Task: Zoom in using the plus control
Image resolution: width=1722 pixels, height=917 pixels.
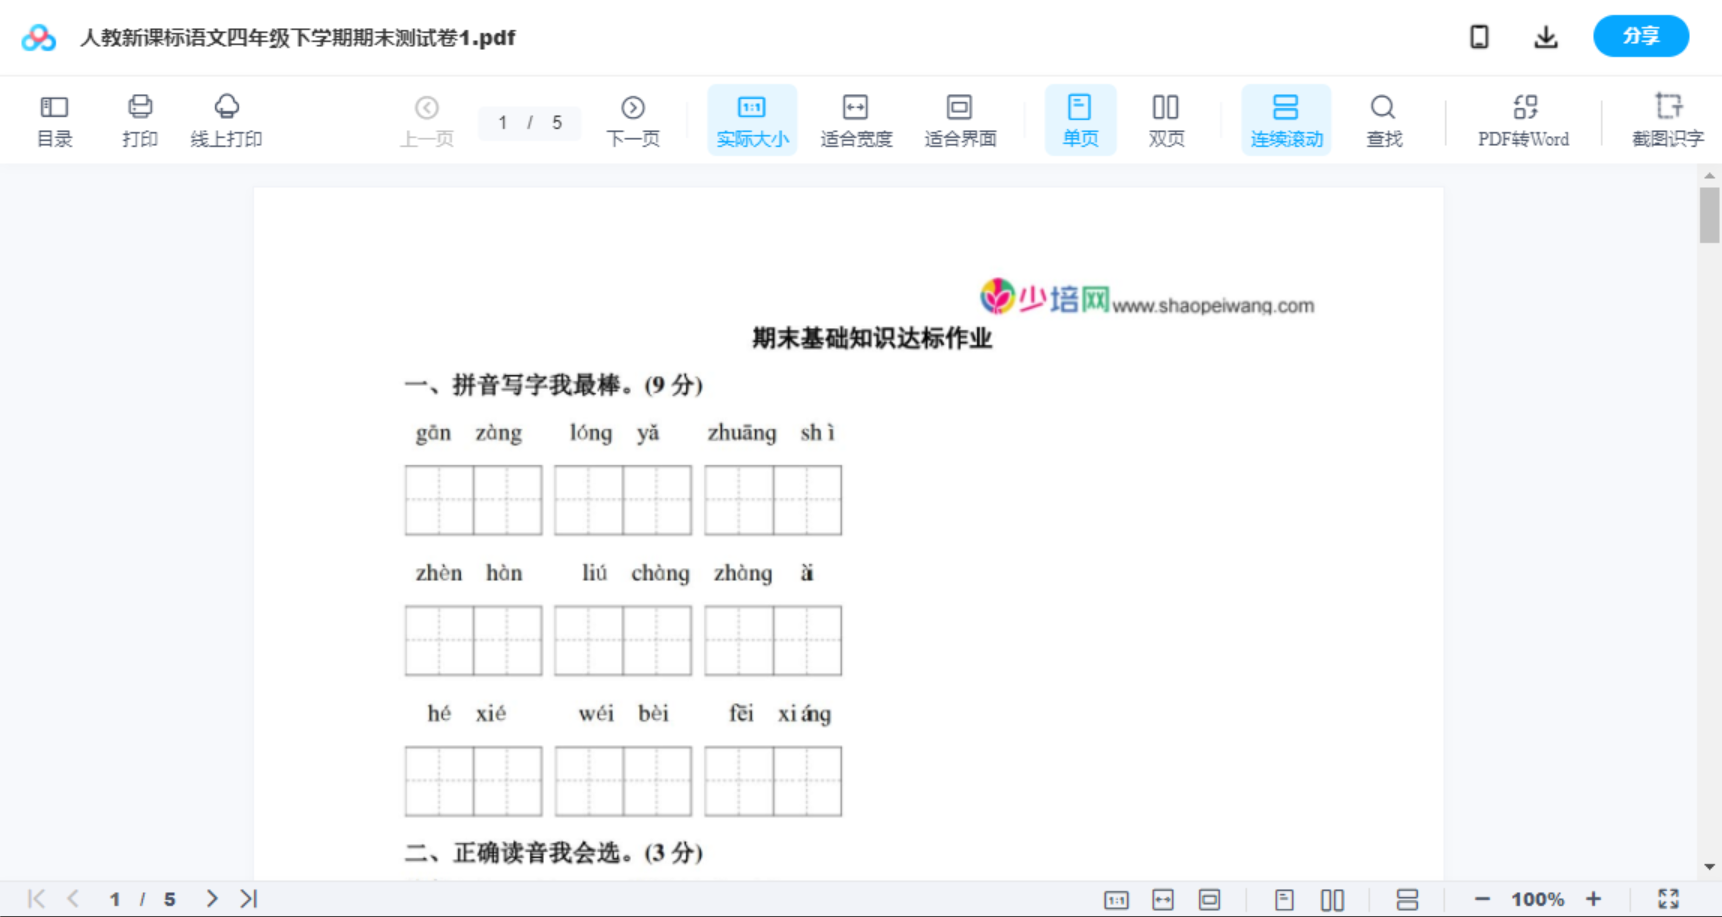Action: (1594, 898)
